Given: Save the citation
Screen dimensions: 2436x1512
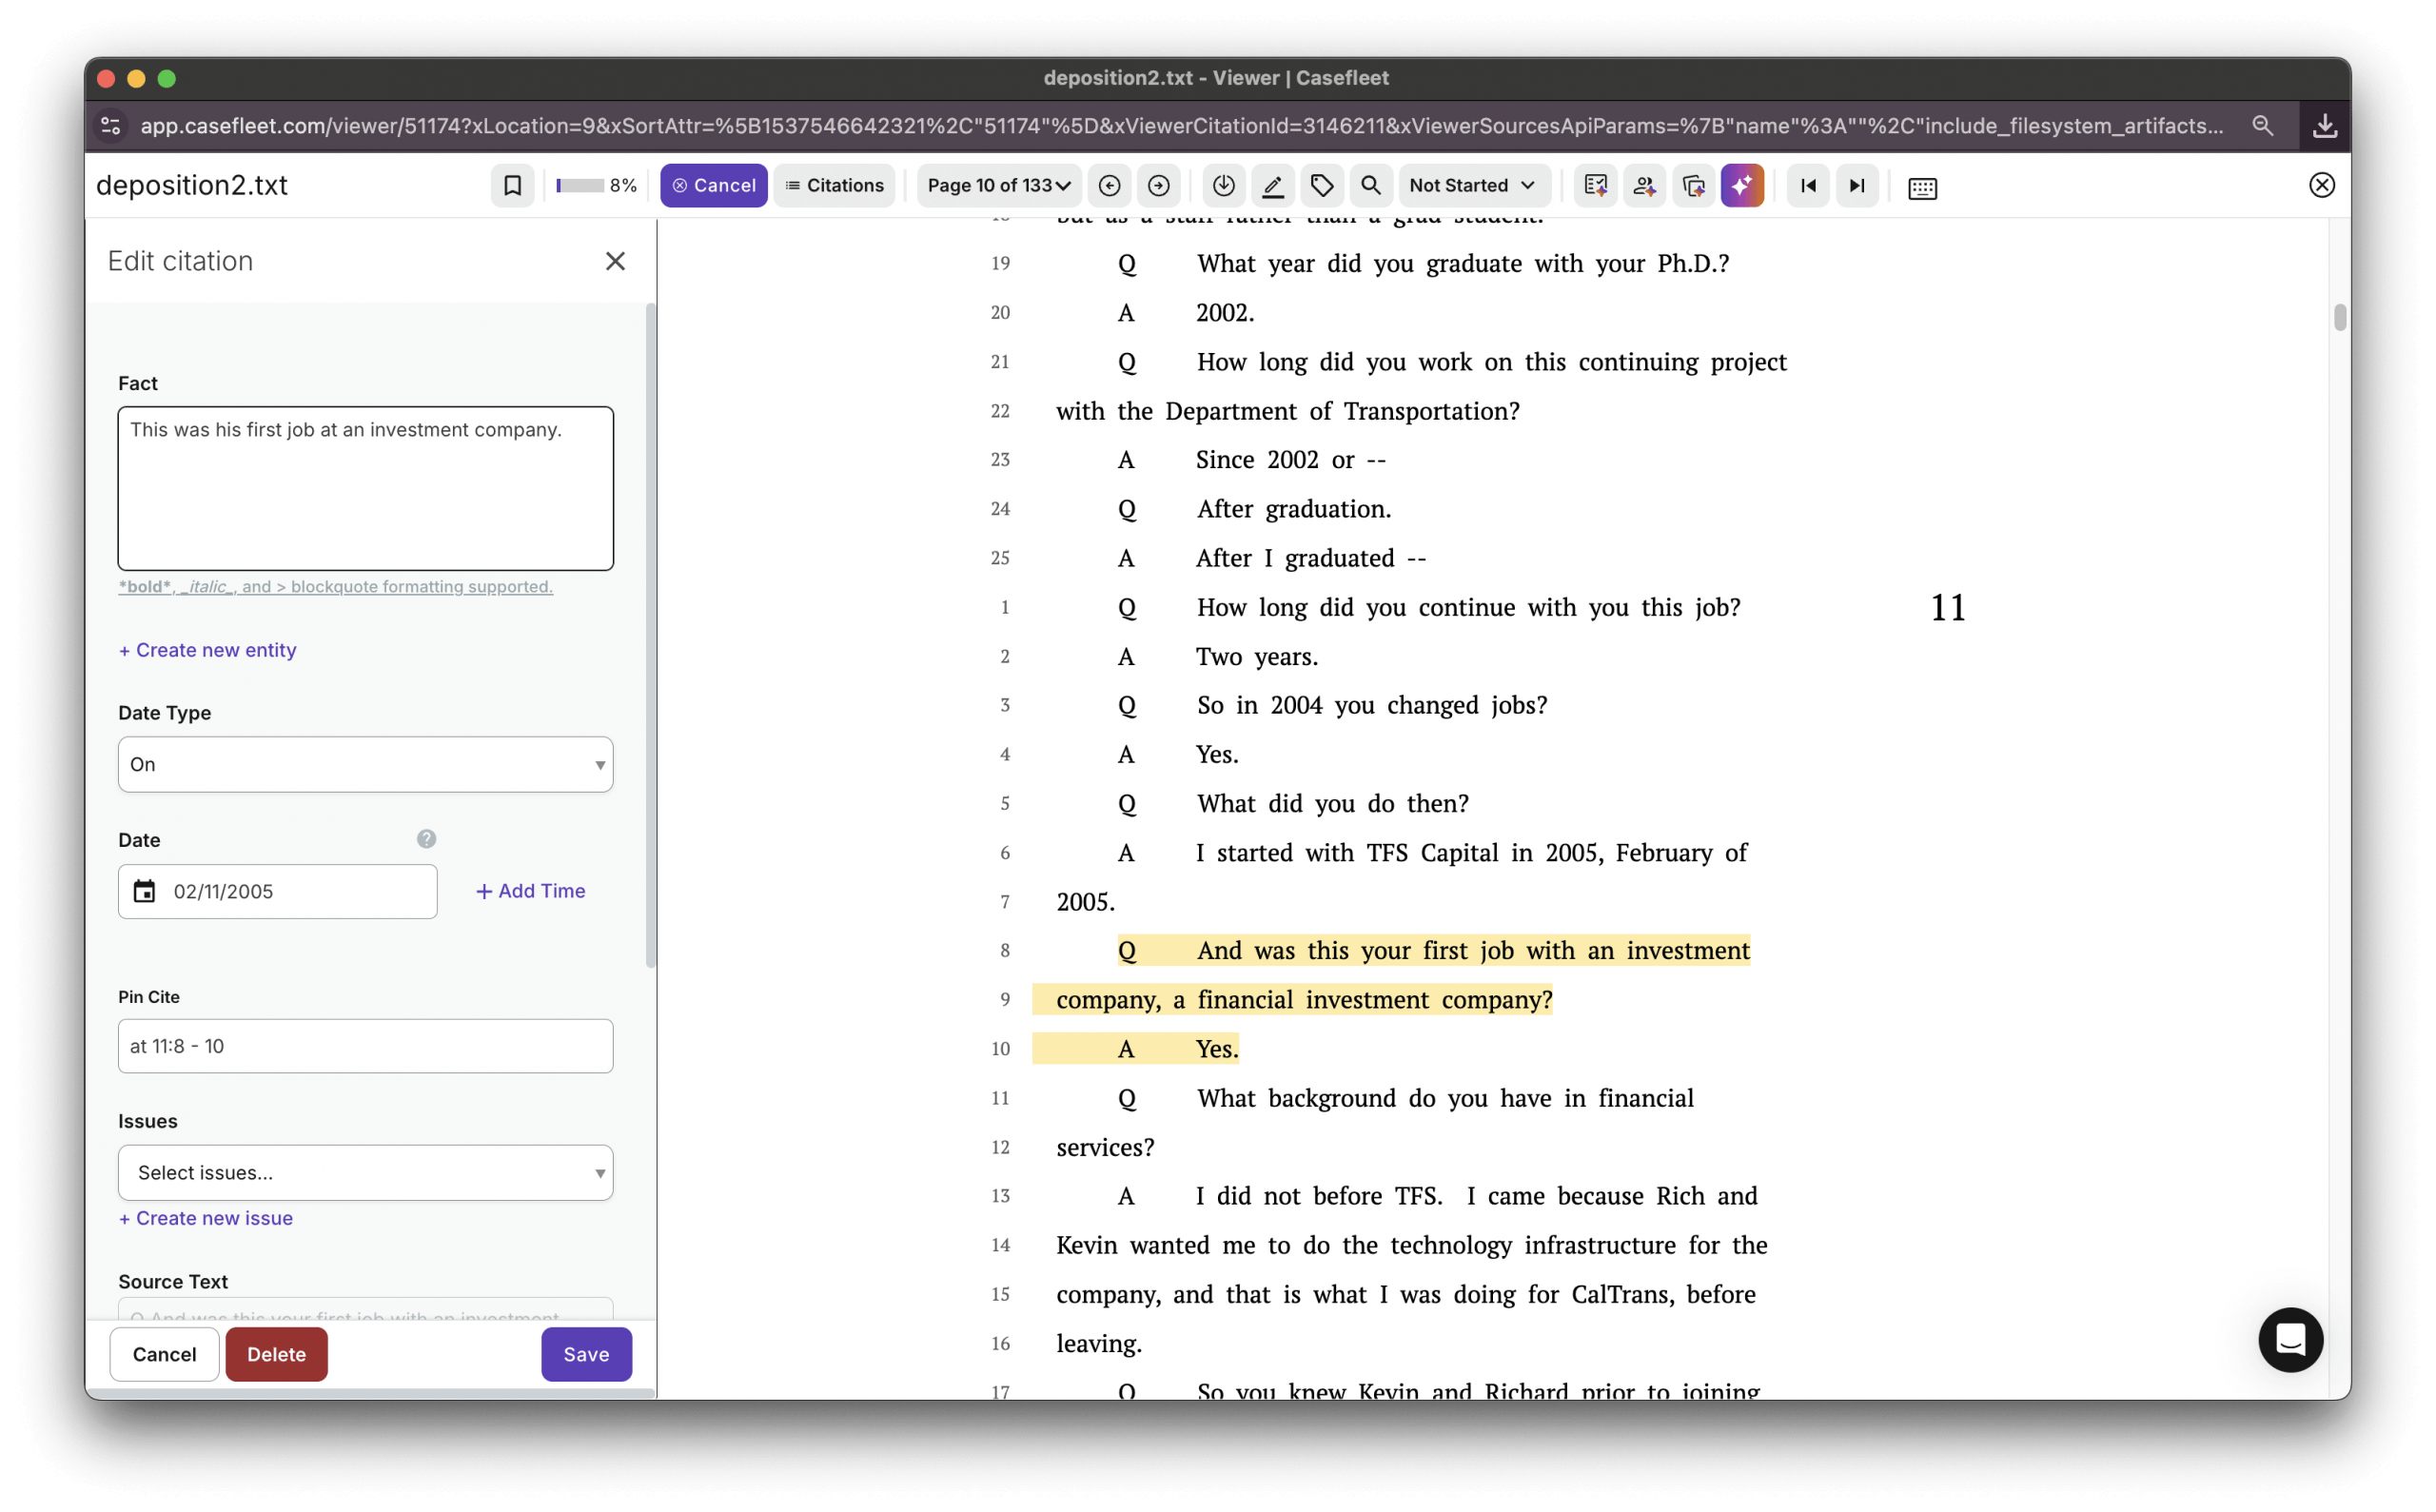Looking at the screenshot, I should click(586, 1354).
